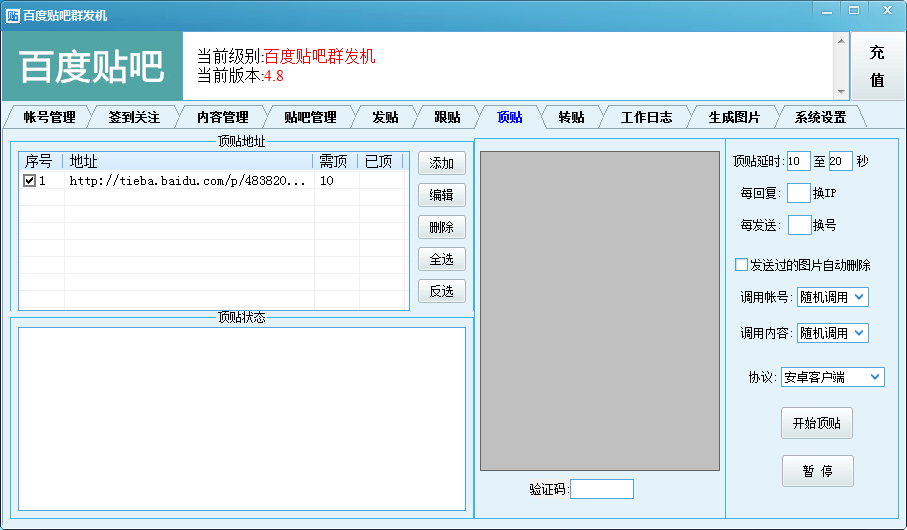The height and width of the screenshot is (530, 907).
Task: Click the maximum delay field showing 20
Action: (x=840, y=161)
